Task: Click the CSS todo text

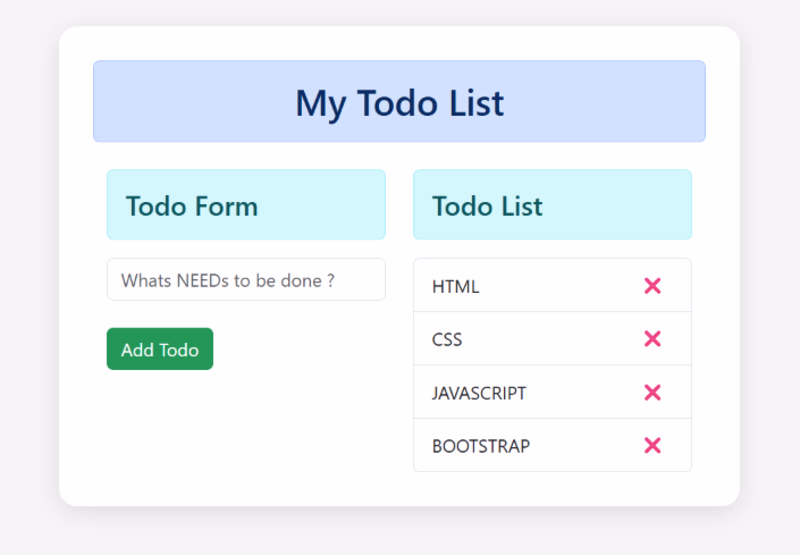Action: 447,340
